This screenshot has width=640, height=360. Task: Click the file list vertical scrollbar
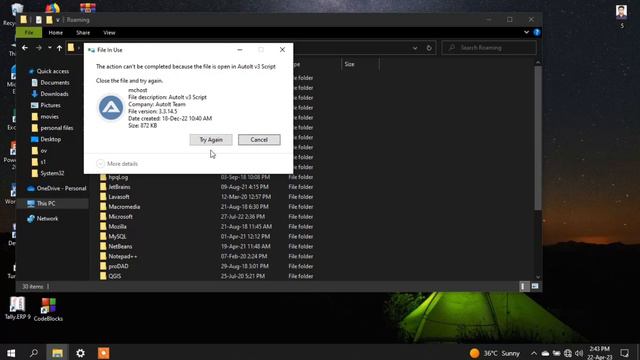[538, 138]
